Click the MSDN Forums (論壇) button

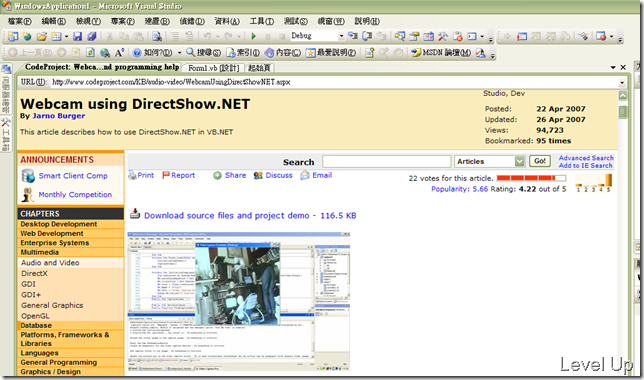(x=441, y=53)
